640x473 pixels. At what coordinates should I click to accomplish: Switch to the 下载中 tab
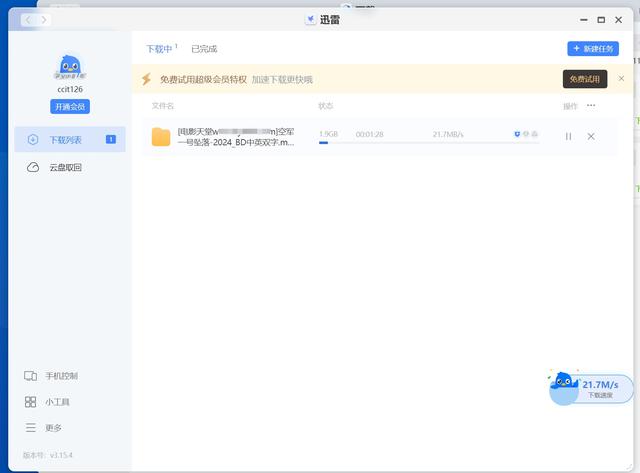159,49
